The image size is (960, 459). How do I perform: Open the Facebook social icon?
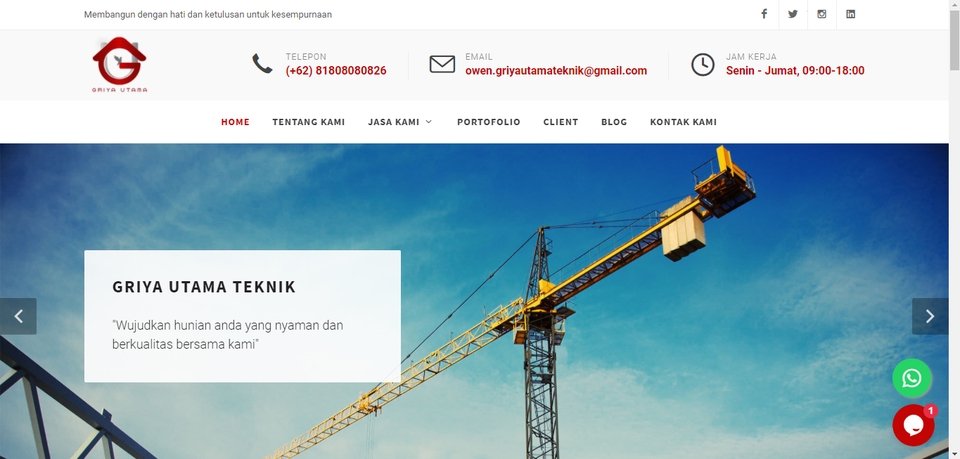click(764, 14)
